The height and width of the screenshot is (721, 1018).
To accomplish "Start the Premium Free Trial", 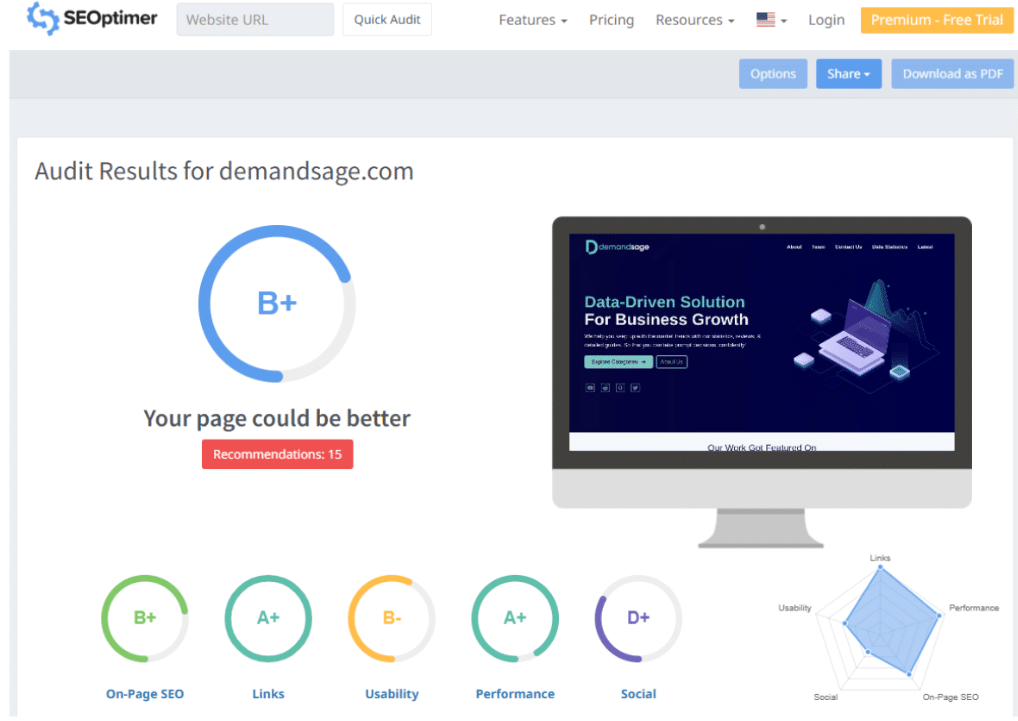I will (x=937, y=20).
